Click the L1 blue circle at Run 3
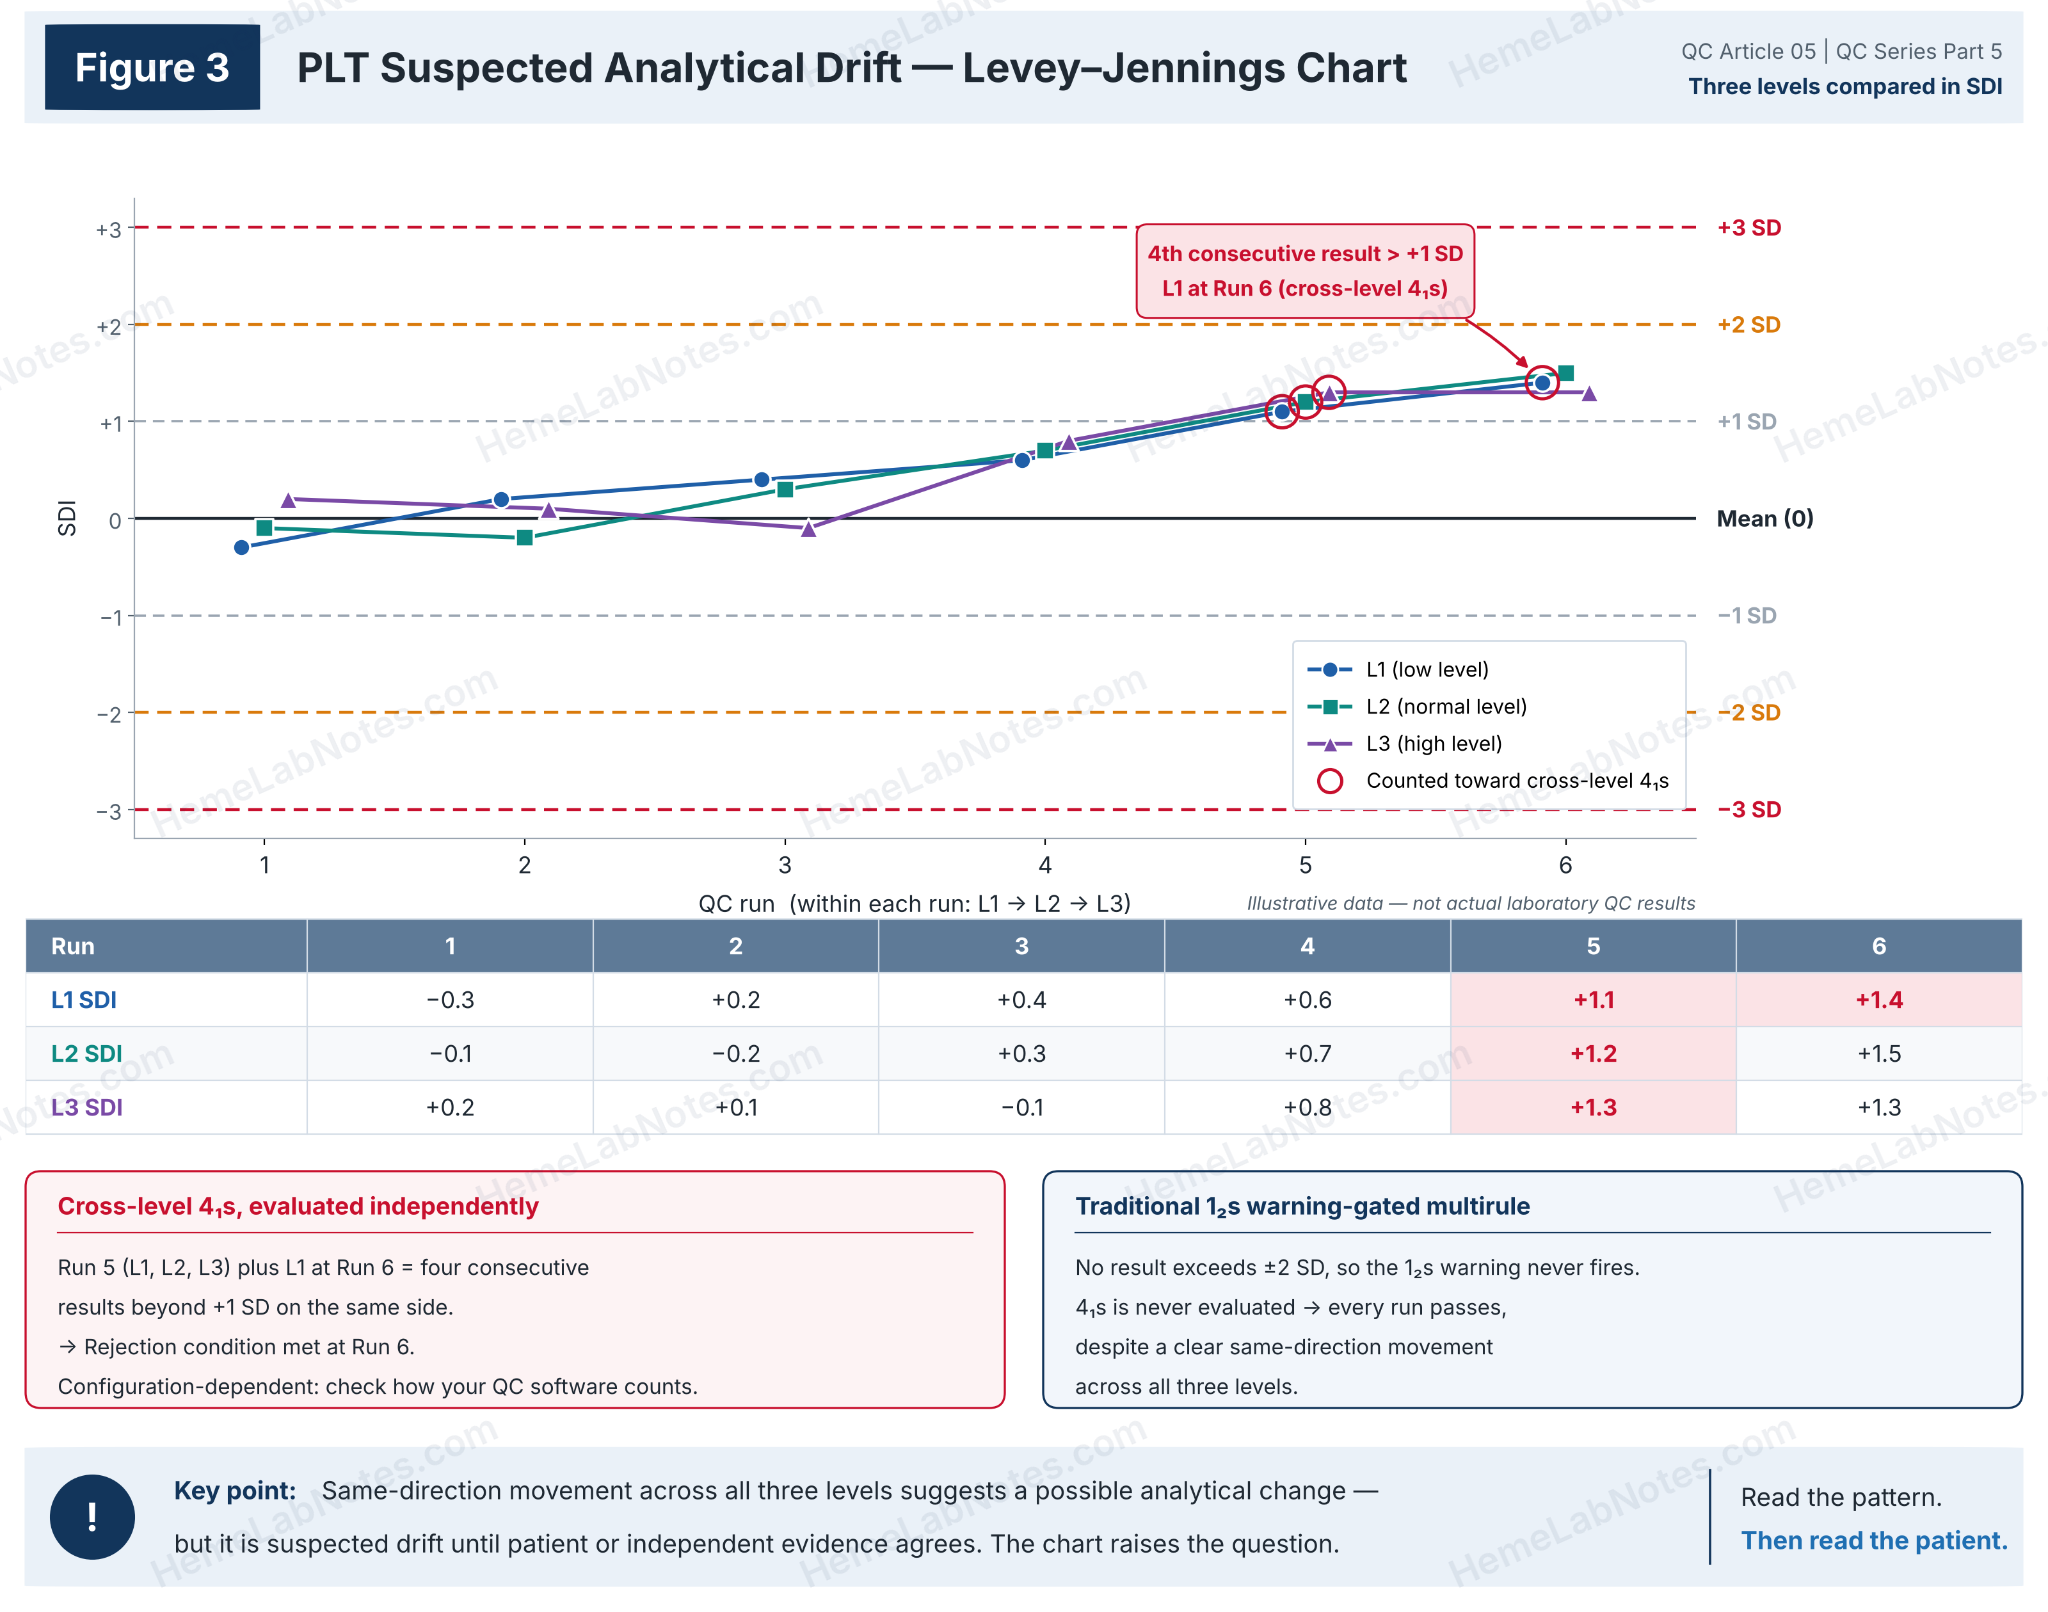The image size is (2048, 1612). (762, 480)
